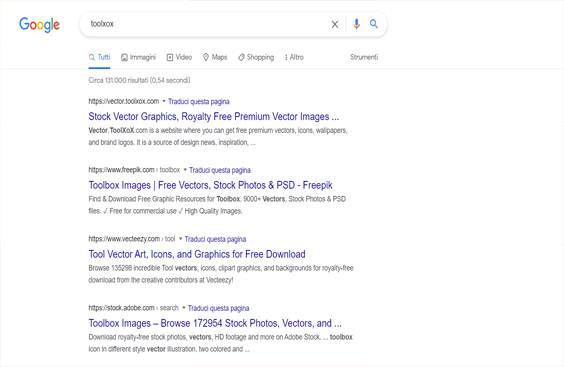Click Traduci questa pagina for Freepik result

220,170
